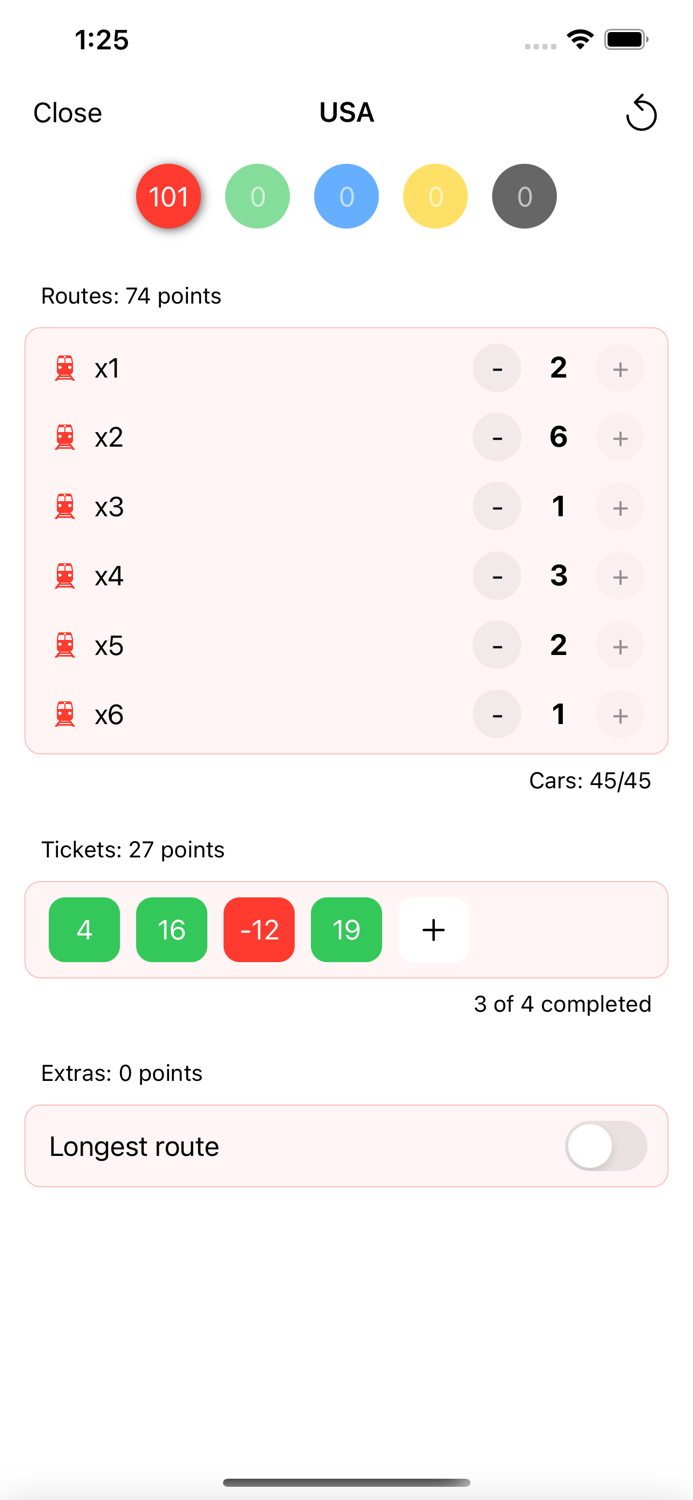Switch to the green player score
This screenshot has height=1500, width=693.
(x=257, y=196)
